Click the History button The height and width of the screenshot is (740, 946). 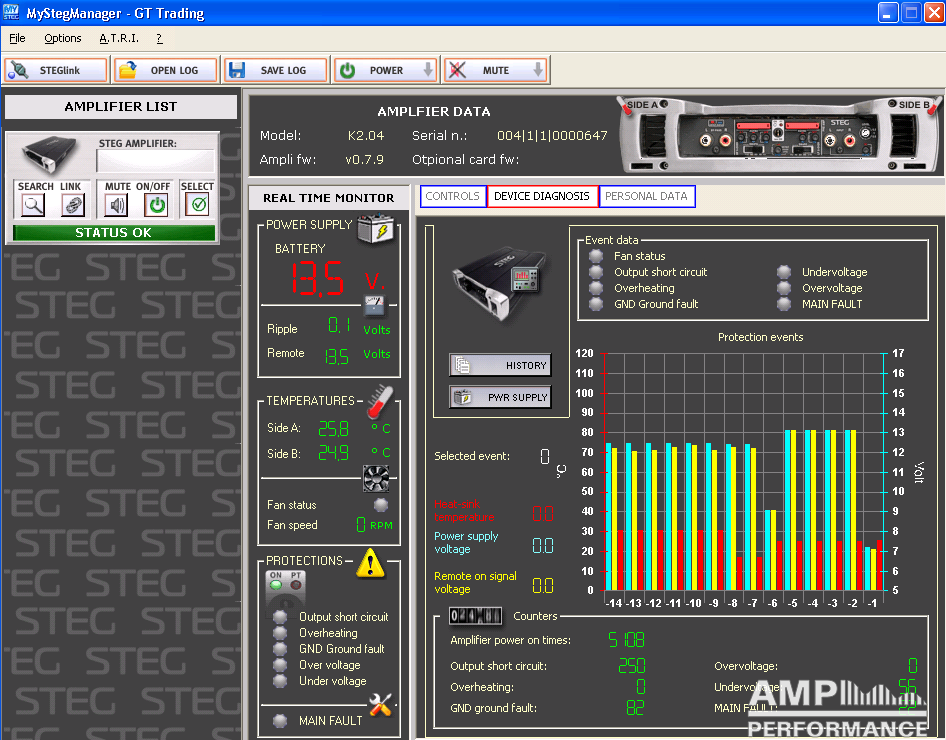click(x=499, y=366)
